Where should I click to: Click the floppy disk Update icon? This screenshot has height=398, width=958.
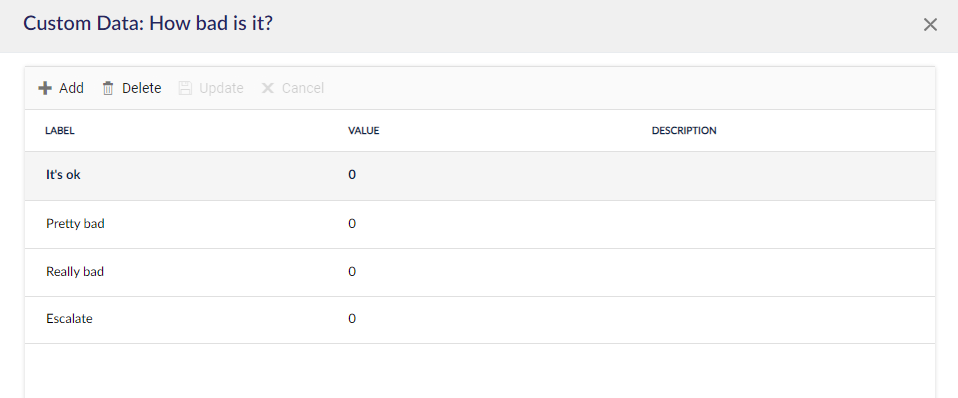tap(185, 88)
